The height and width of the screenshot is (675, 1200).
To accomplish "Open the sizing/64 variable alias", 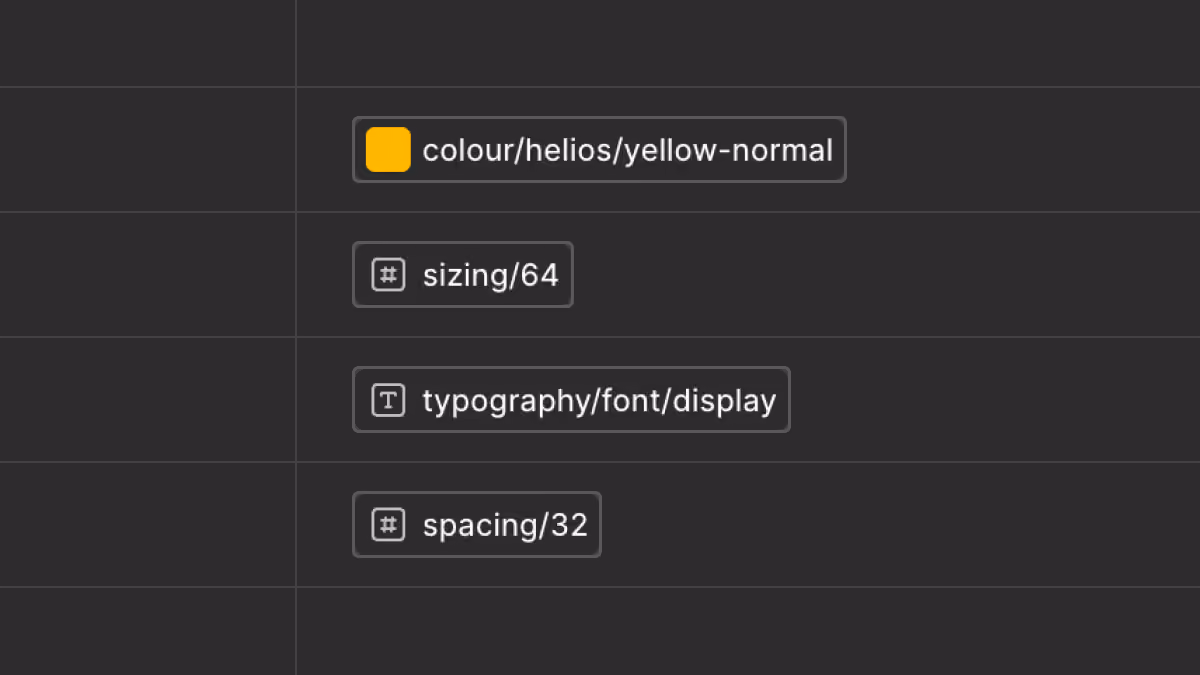I will [463, 275].
